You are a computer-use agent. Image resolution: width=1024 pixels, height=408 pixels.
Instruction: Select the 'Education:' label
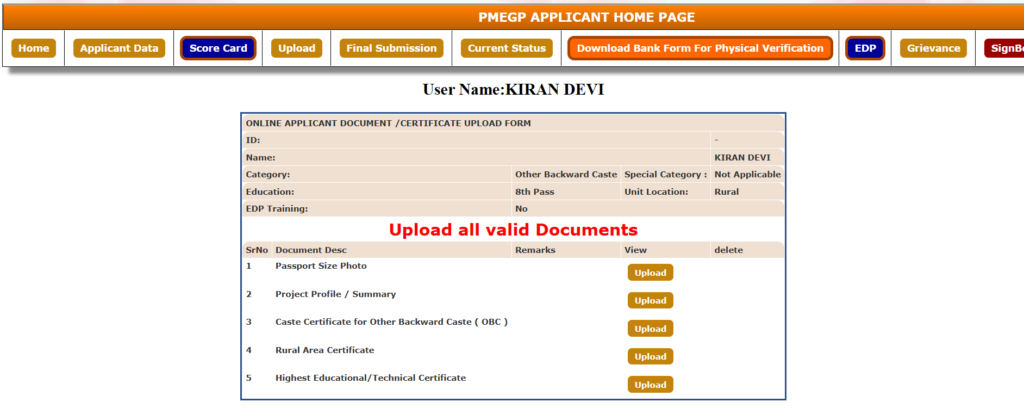270,192
